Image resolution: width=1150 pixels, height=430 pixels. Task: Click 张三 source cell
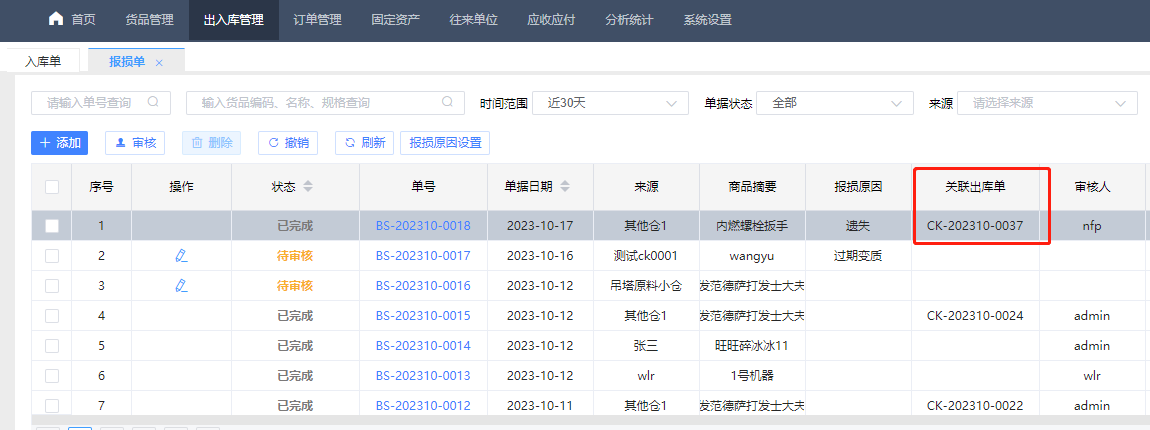pyautogui.click(x=646, y=346)
